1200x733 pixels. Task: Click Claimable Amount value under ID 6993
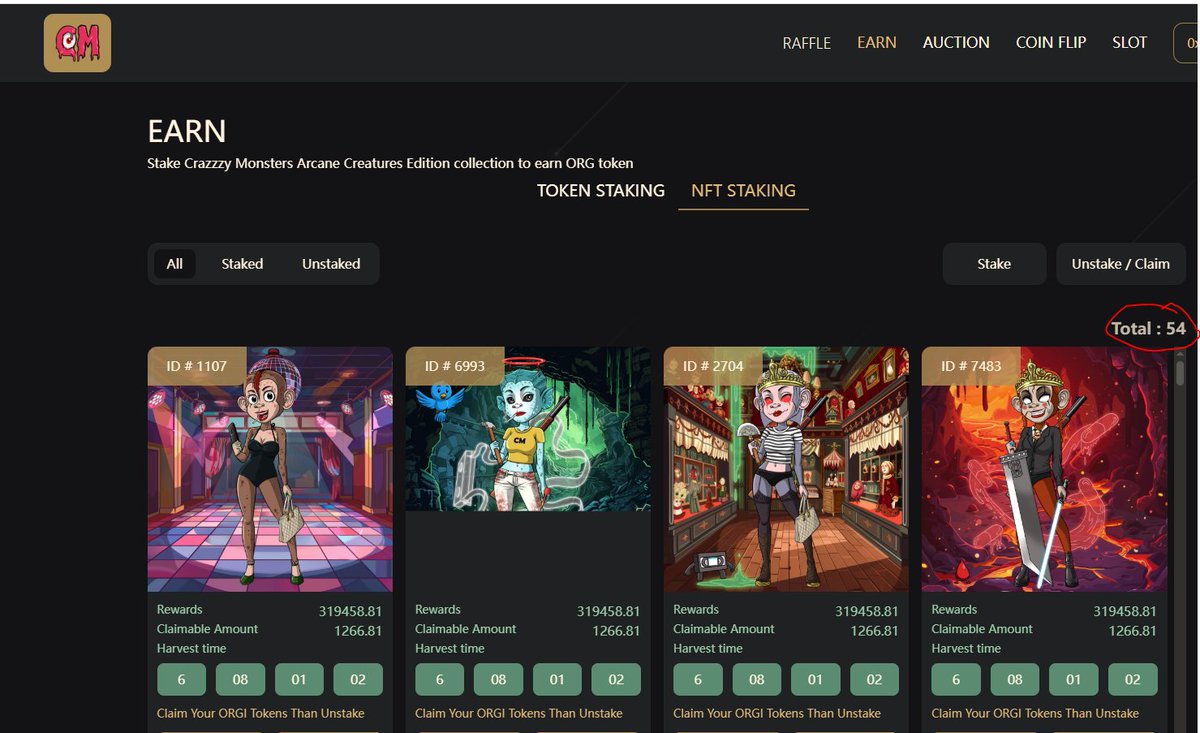pos(616,631)
